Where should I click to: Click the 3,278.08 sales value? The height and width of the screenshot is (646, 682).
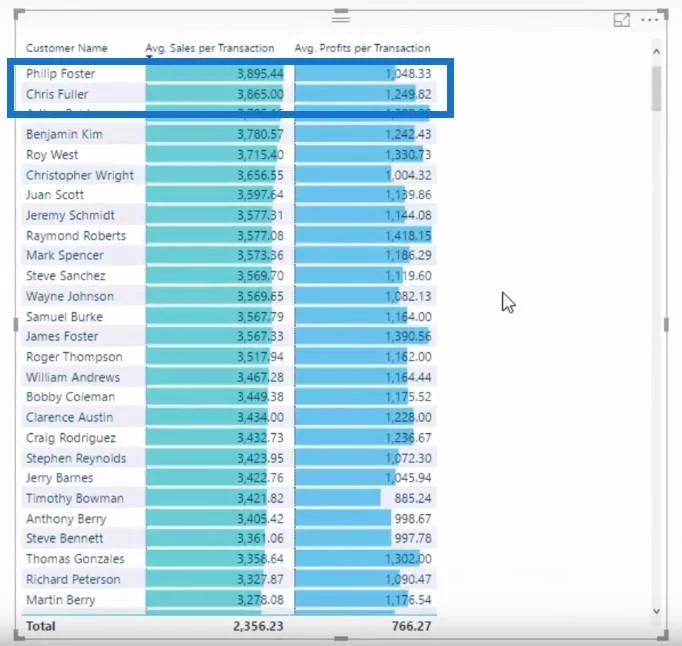[260, 599]
